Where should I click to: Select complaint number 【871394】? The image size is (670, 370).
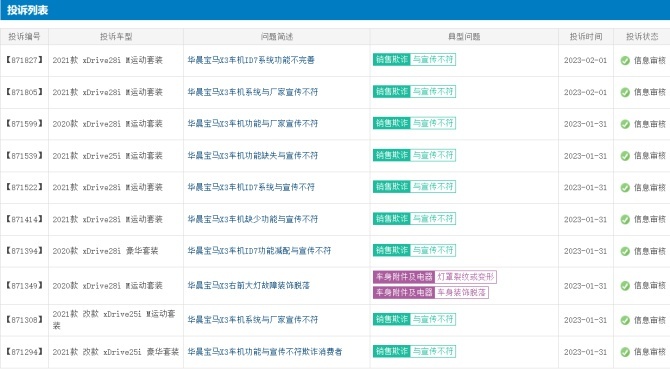[24, 251]
